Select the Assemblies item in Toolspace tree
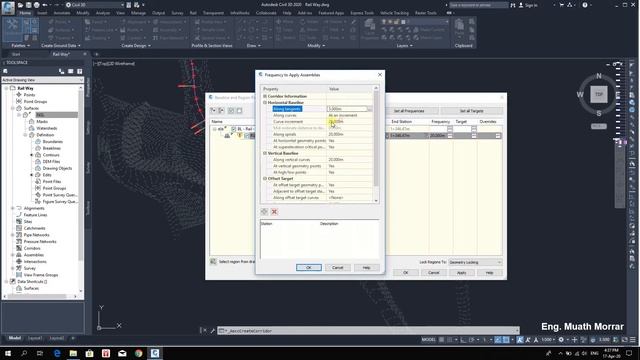The width and height of the screenshot is (640, 360). click(33, 255)
